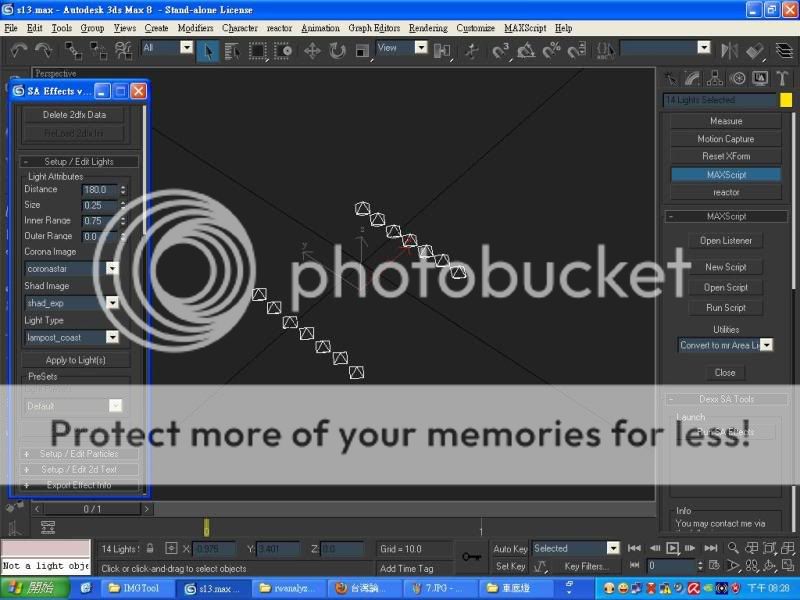
Task: Open the MAXScript menu in menu bar
Action: pos(525,28)
